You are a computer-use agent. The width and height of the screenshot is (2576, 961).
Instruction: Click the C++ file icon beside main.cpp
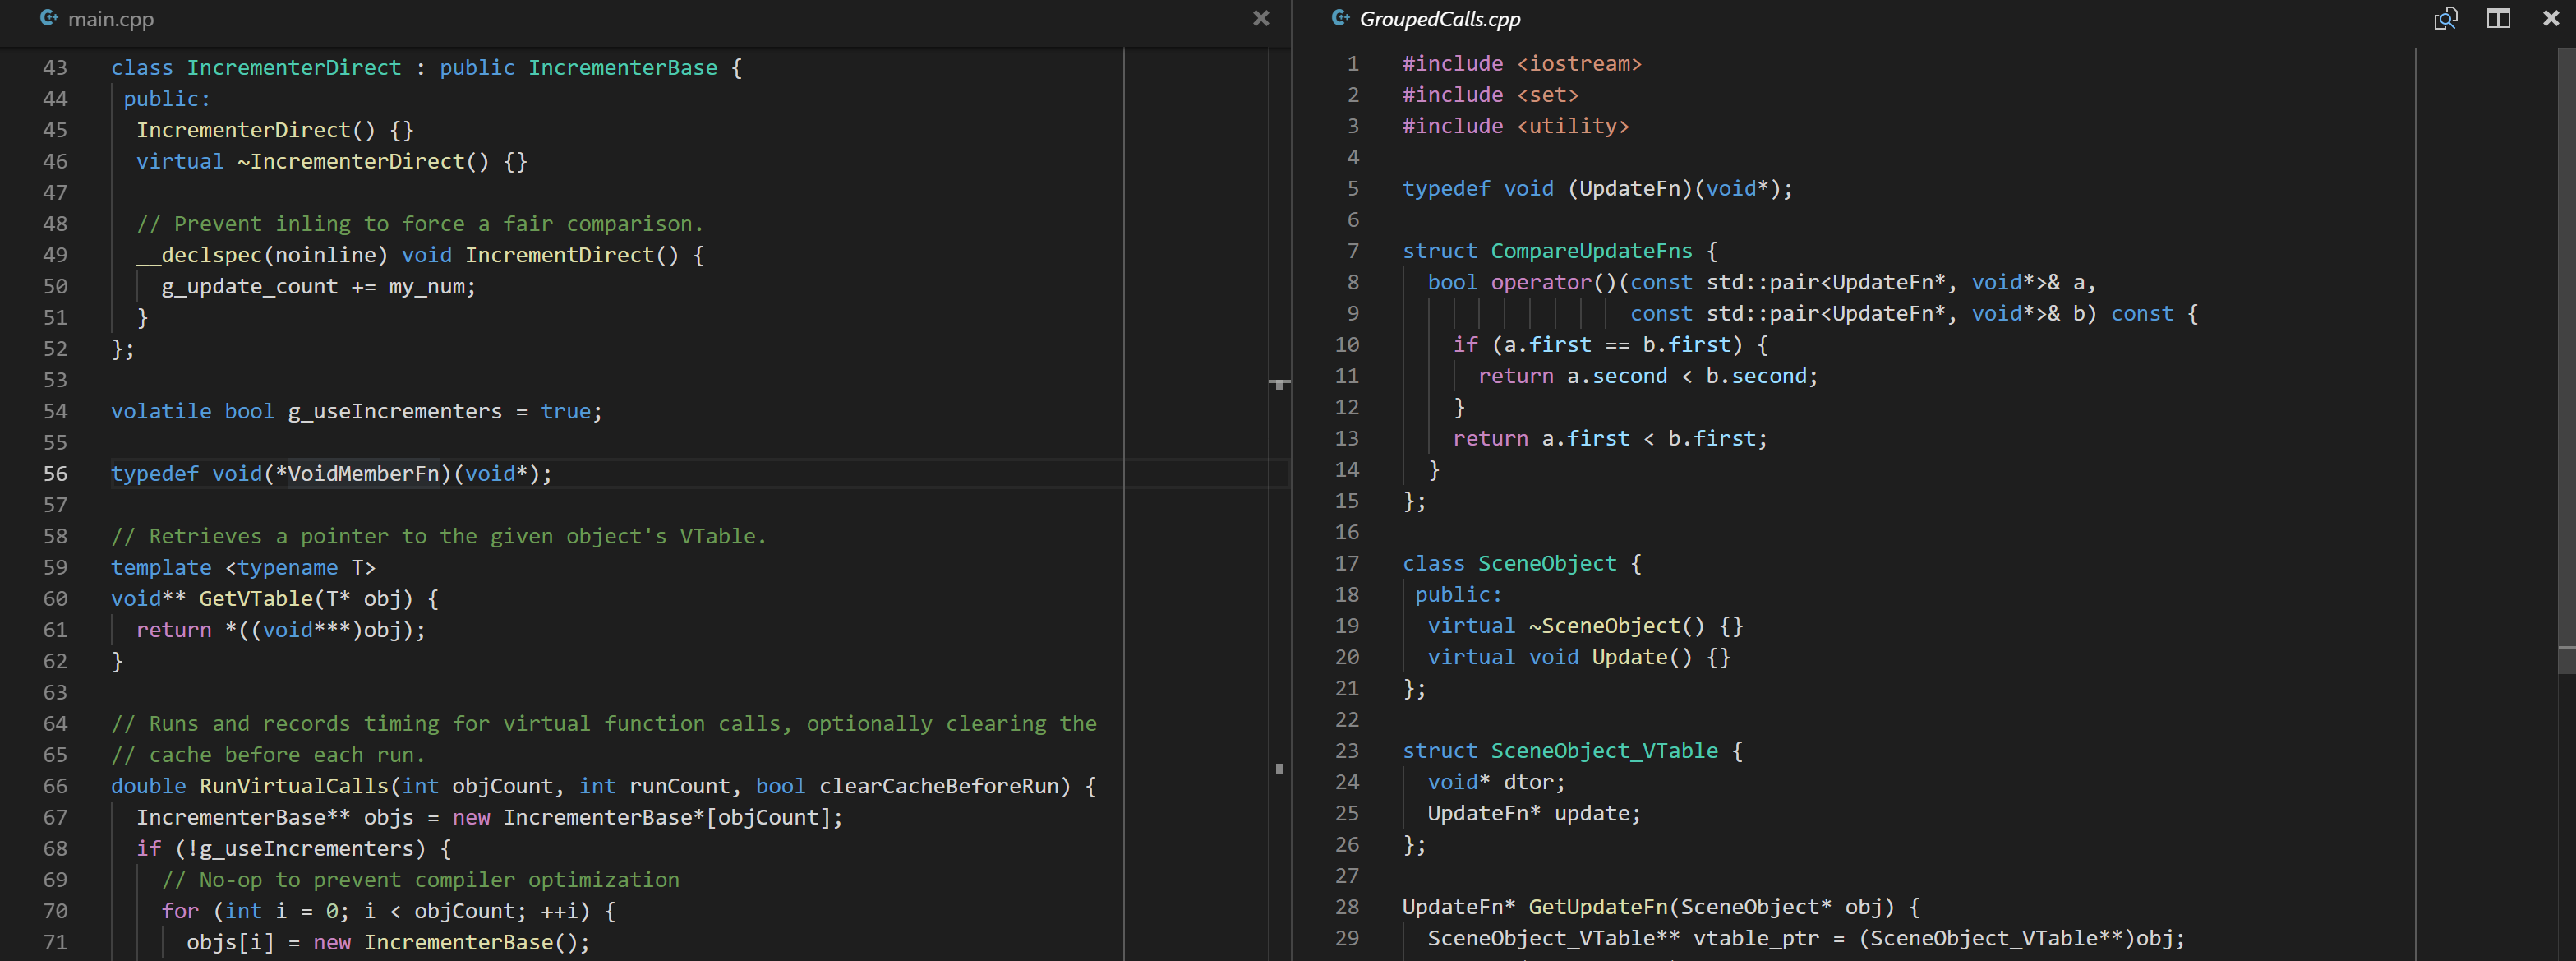[48, 19]
